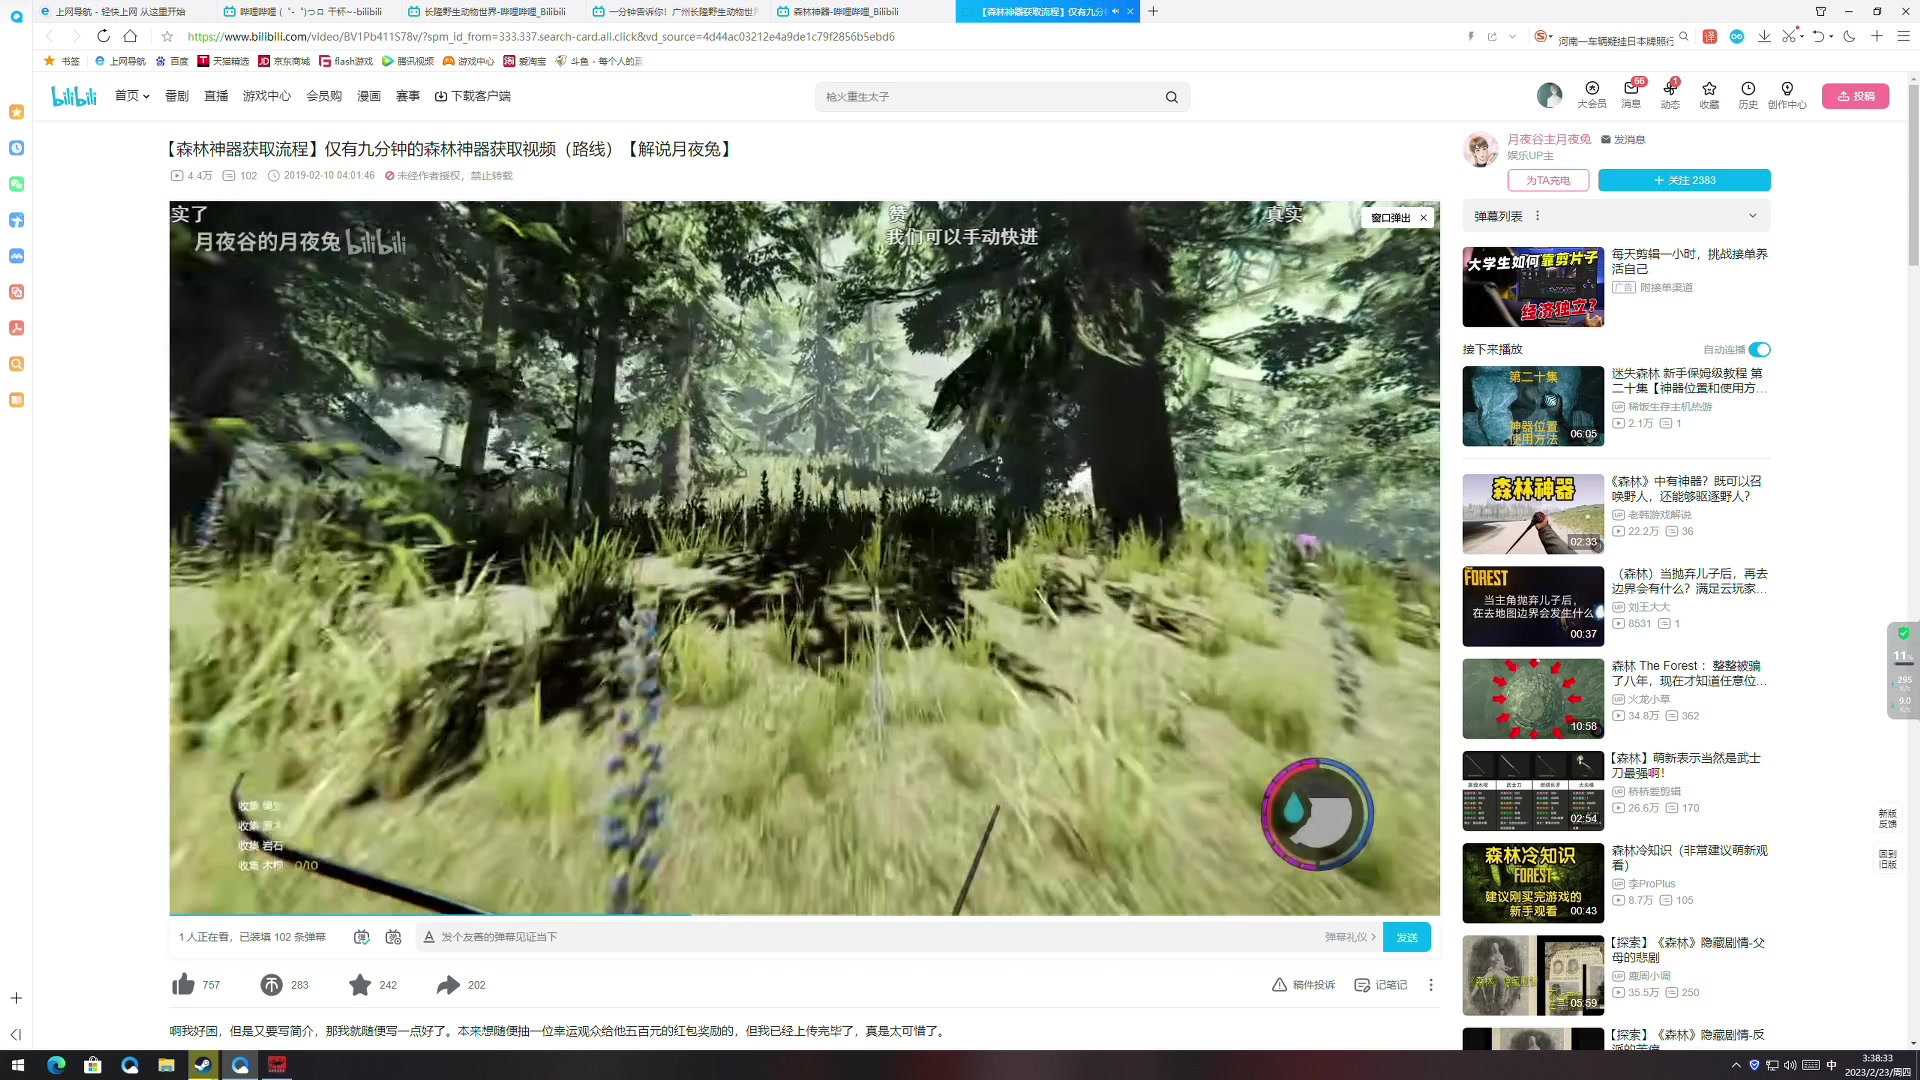1920x1080 pixels.
Task: Open the Member Shop navigation item
Action: [x=324, y=96]
